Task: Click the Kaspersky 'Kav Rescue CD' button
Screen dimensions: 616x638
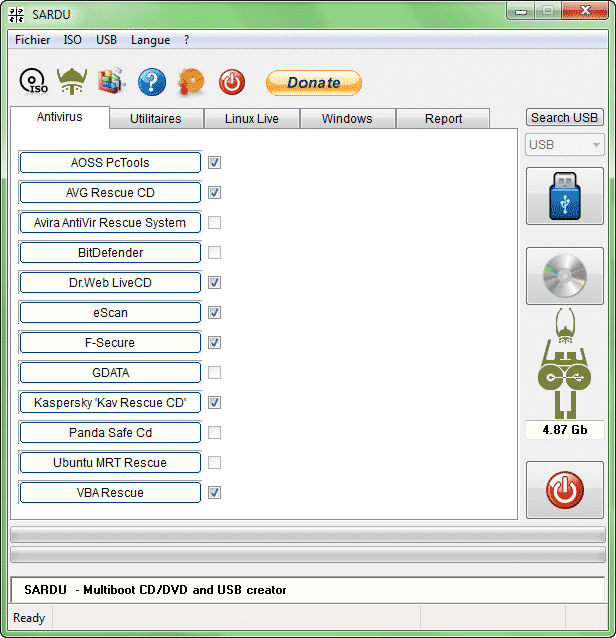Action: 110,402
